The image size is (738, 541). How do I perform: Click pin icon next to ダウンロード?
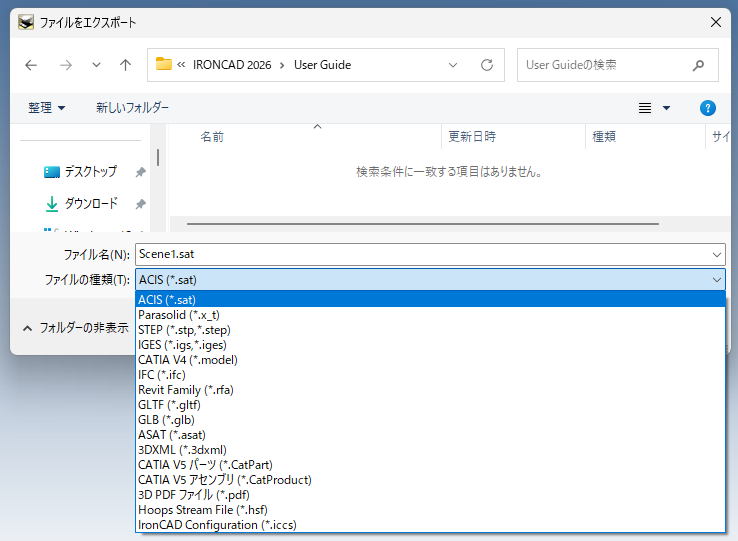tap(140, 204)
